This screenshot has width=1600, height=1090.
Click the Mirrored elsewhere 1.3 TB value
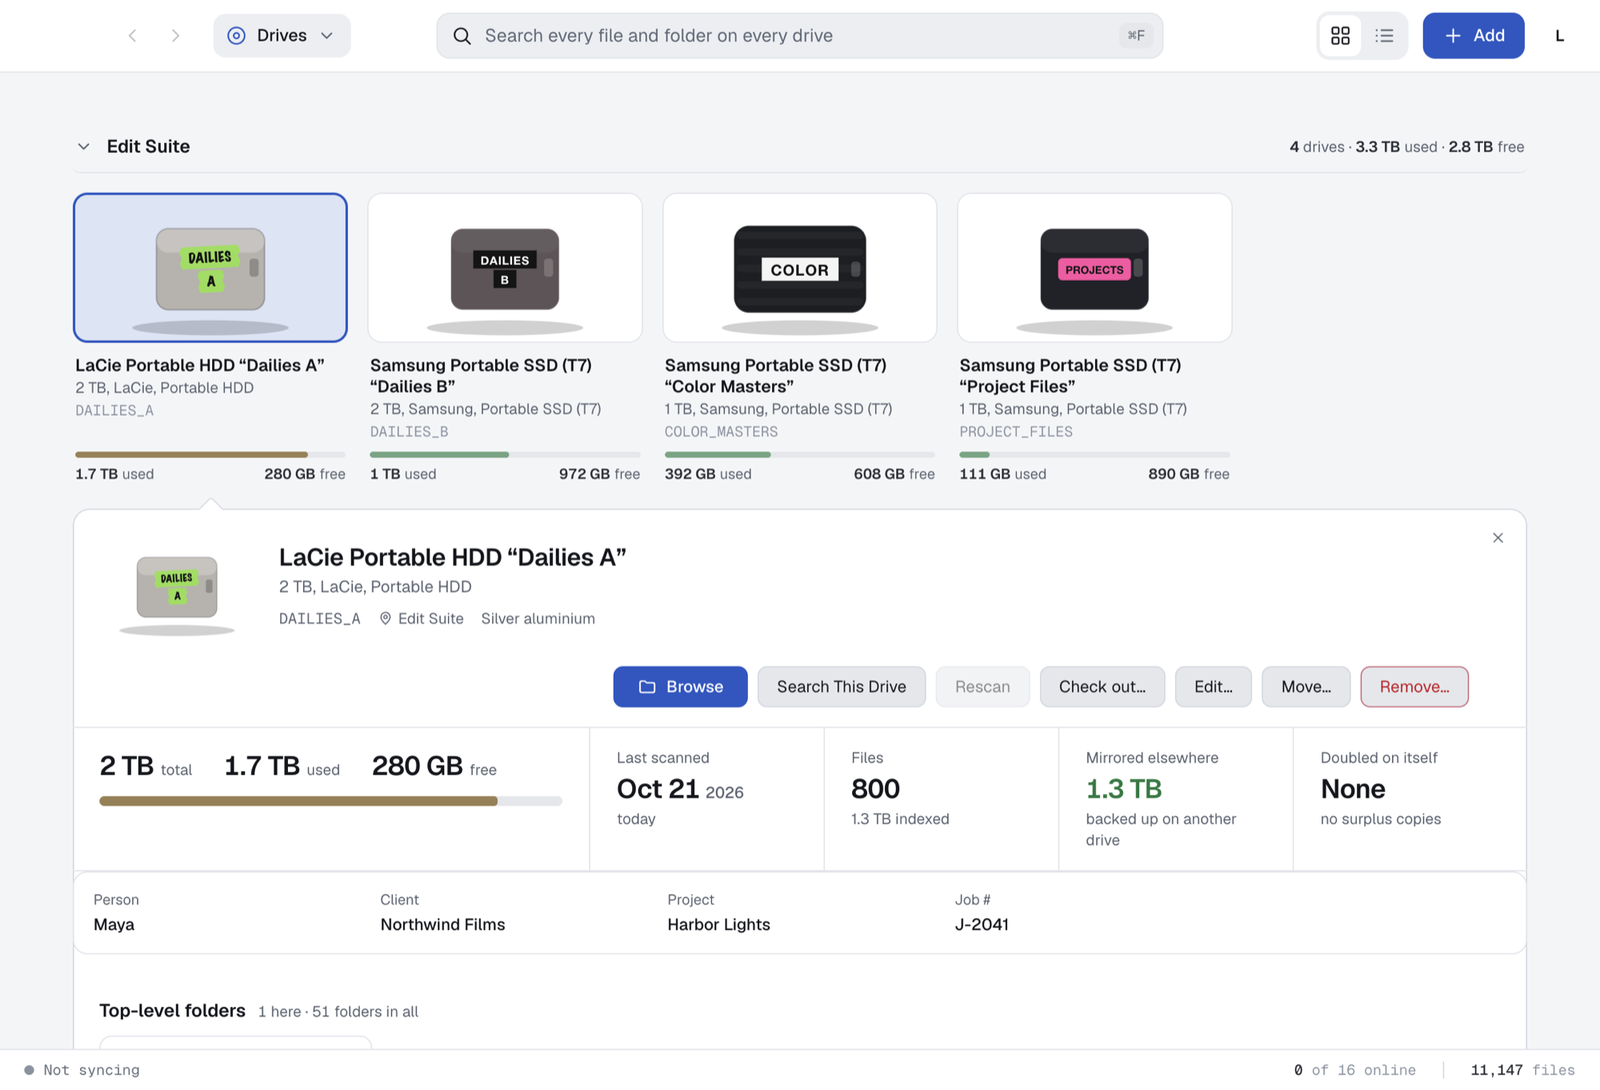pos(1124,789)
